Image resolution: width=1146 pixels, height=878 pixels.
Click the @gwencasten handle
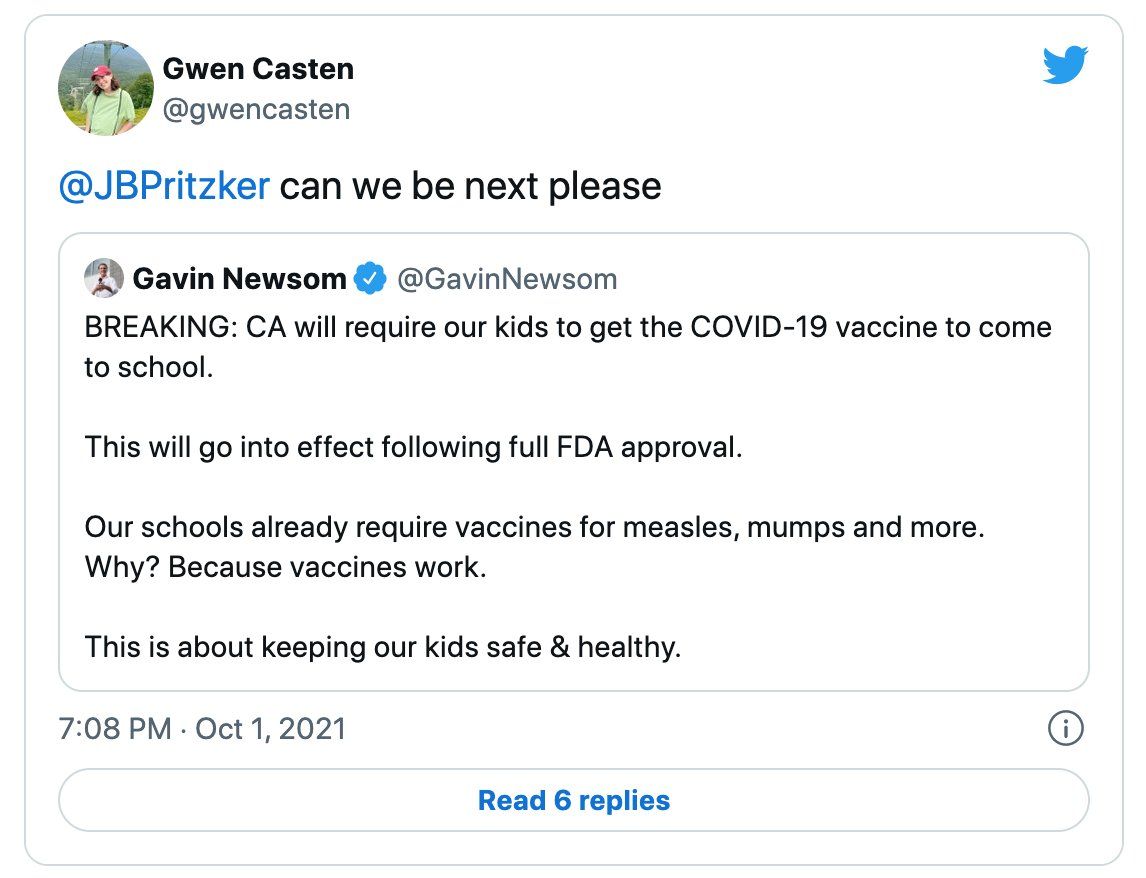[257, 110]
